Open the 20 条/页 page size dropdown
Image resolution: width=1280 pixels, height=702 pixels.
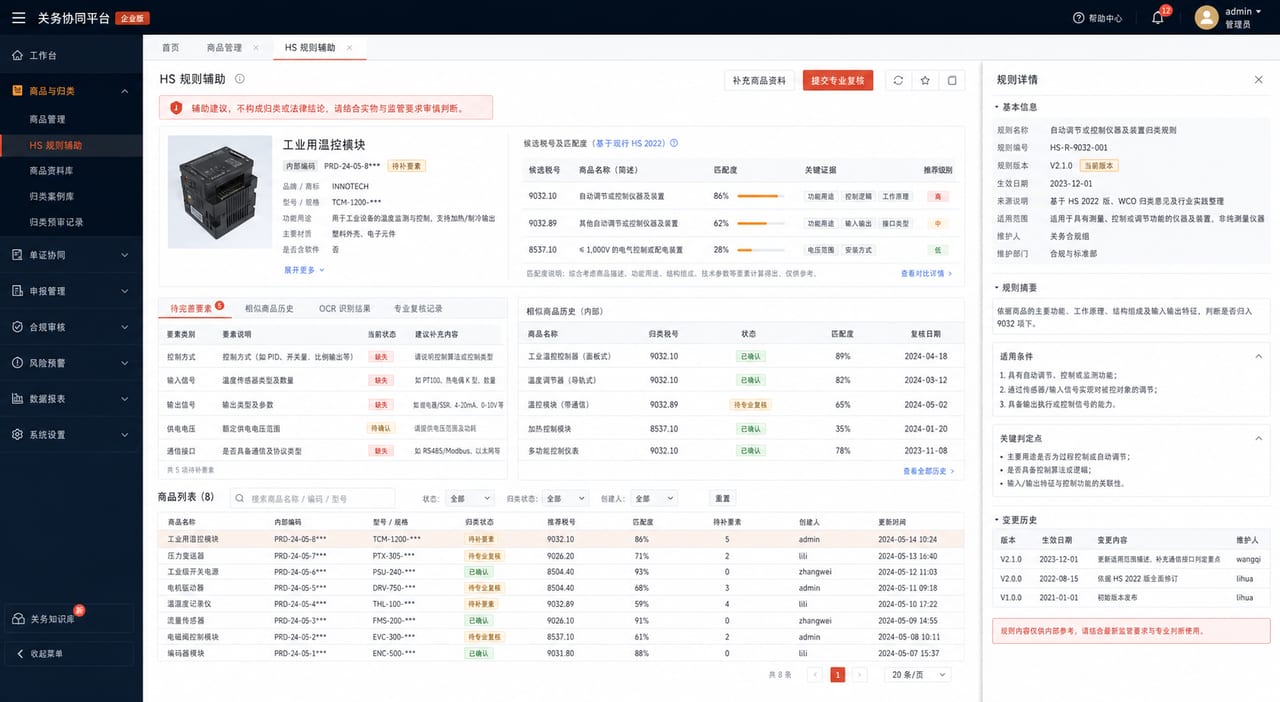(918, 674)
